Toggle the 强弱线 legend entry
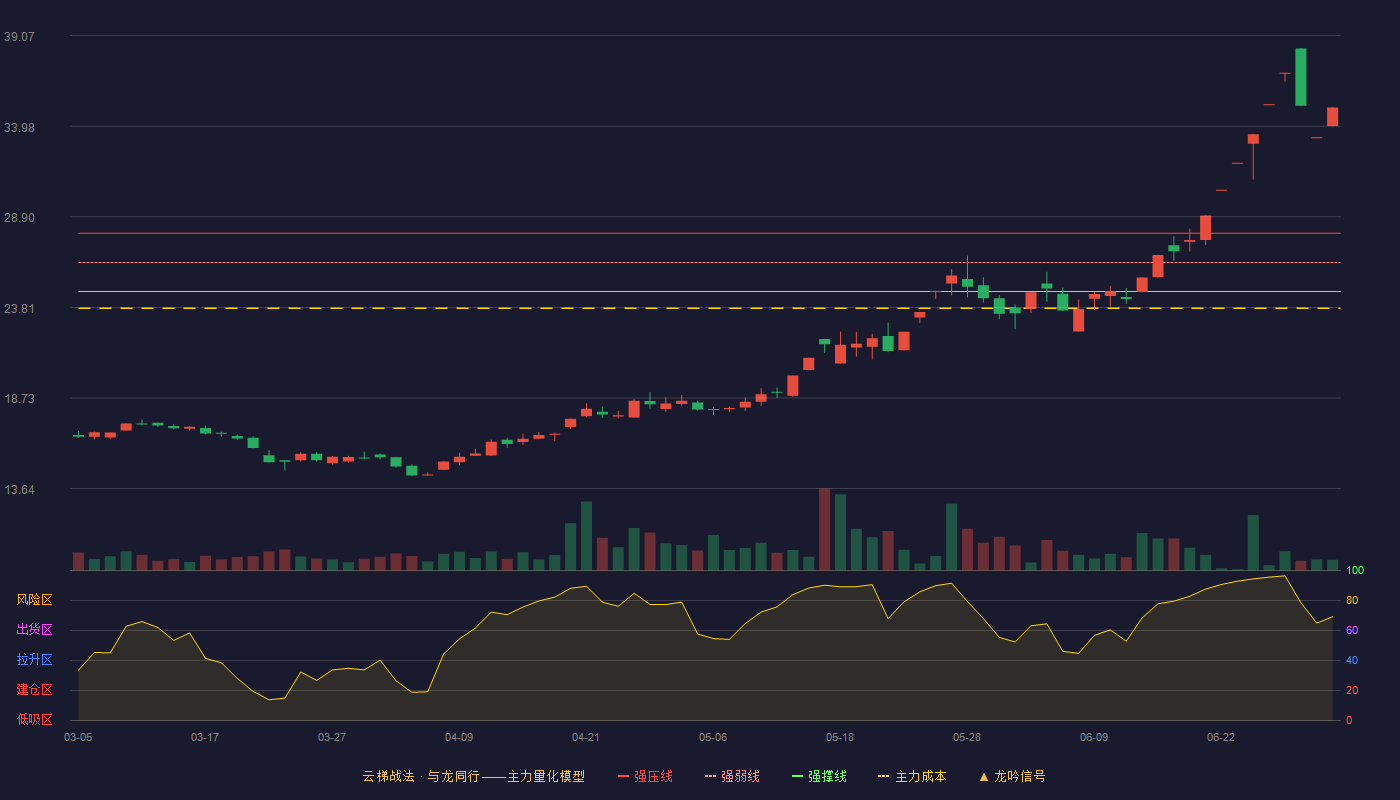The width and height of the screenshot is (1400, 800). point(732,776)
